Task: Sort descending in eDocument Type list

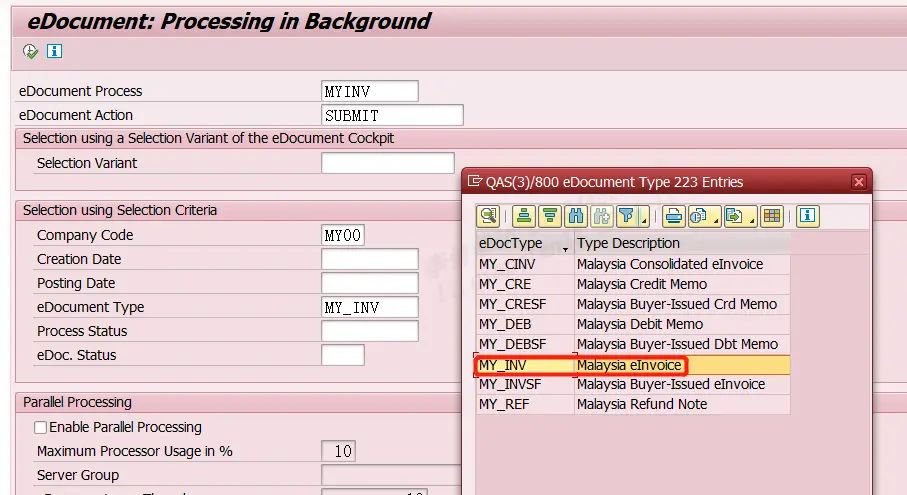Action: 549,215
